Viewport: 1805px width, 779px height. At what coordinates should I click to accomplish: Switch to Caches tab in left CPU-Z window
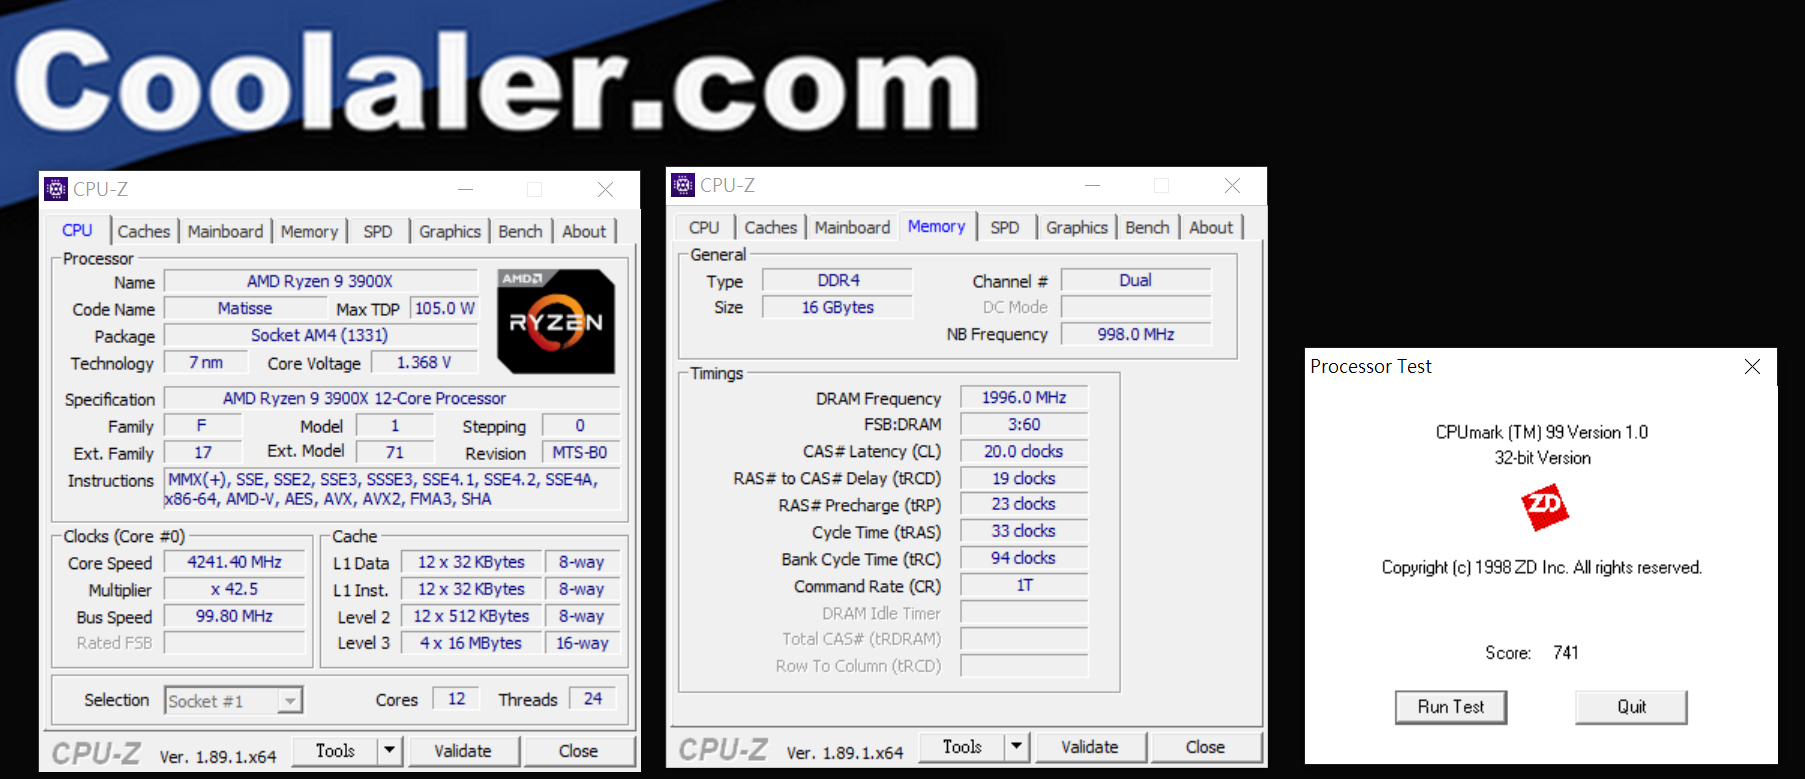tap(144, 231)
